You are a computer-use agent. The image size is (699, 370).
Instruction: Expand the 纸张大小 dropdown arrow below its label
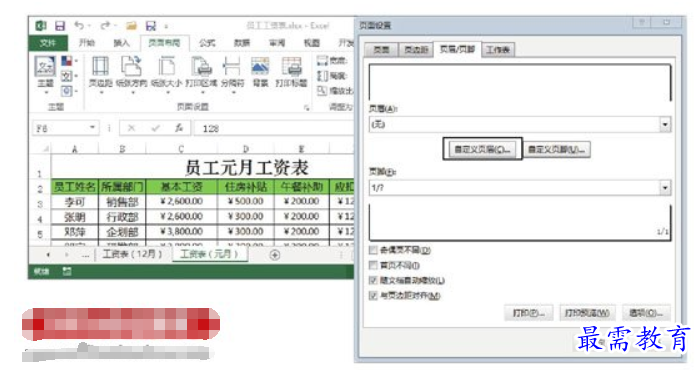(167, 93)
